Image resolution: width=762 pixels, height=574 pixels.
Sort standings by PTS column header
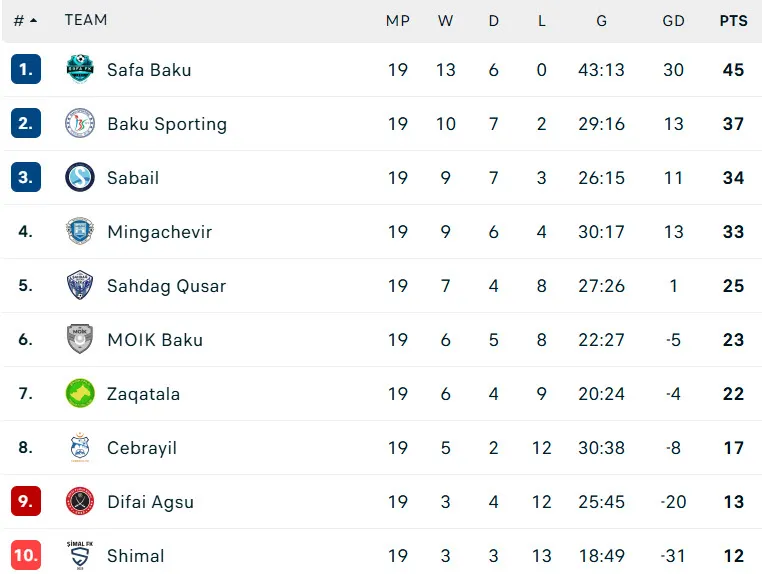pyautogui.click(x=733, y=20)
